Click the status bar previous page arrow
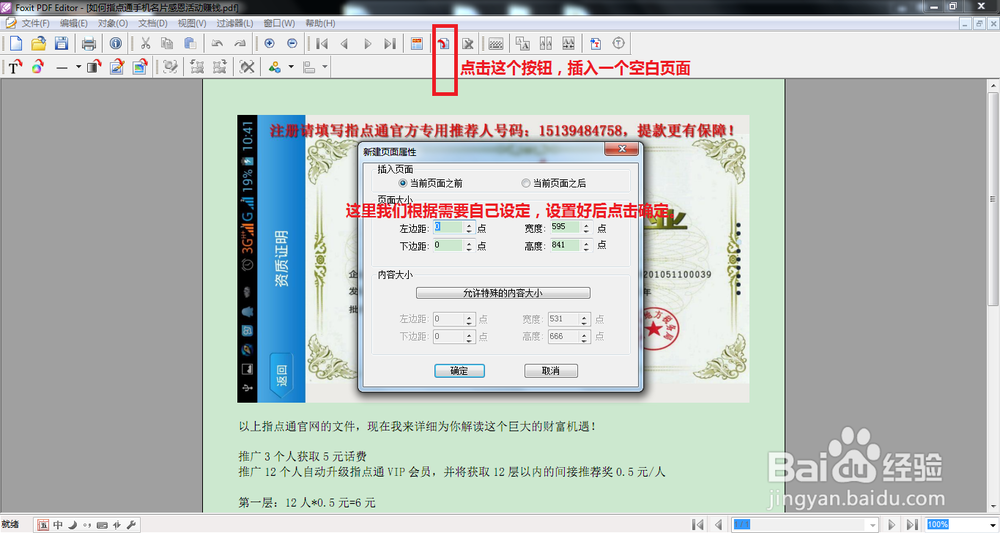Viewport: 1000px width, 533px height. pos(718,524)
